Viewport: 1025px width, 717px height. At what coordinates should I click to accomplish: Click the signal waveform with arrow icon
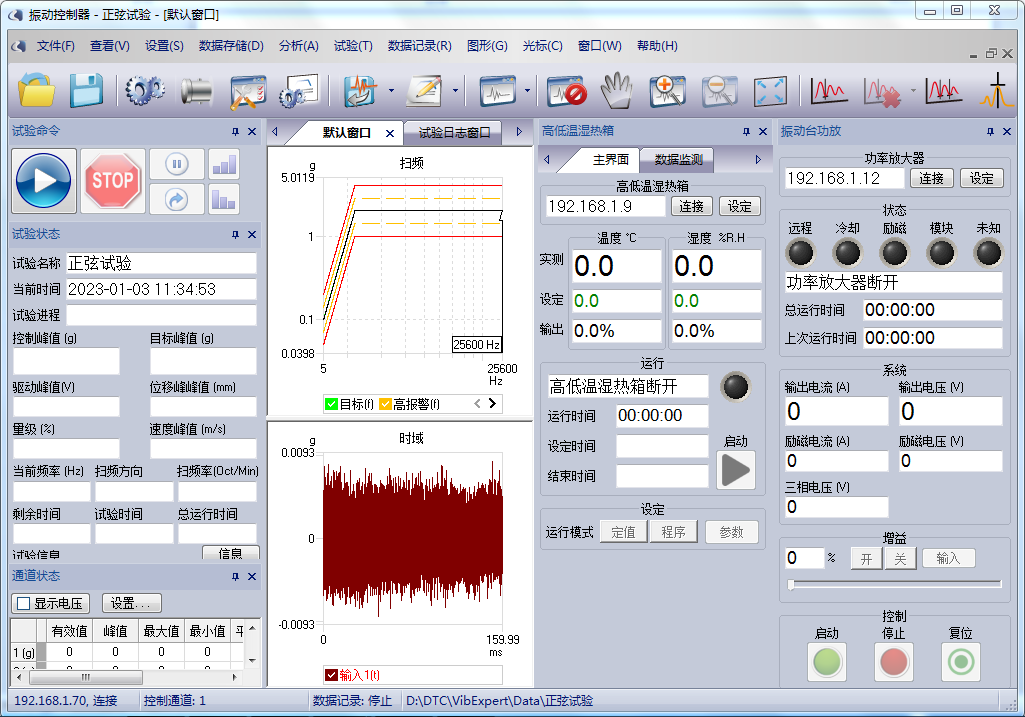tap(361, 90)
